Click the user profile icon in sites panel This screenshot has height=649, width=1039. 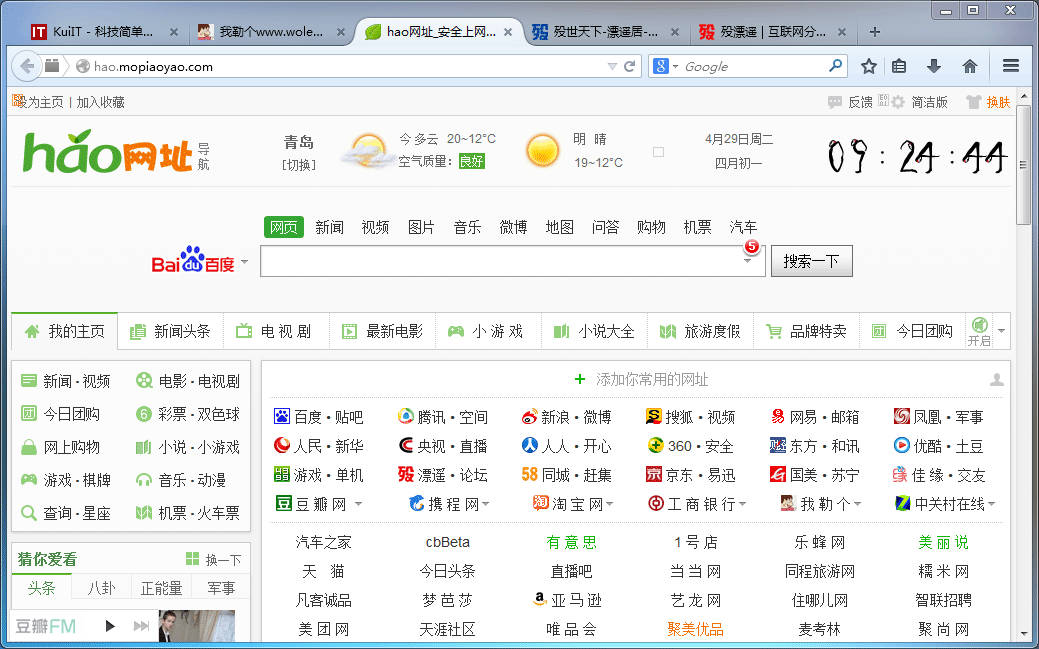(x=996, y=380)
